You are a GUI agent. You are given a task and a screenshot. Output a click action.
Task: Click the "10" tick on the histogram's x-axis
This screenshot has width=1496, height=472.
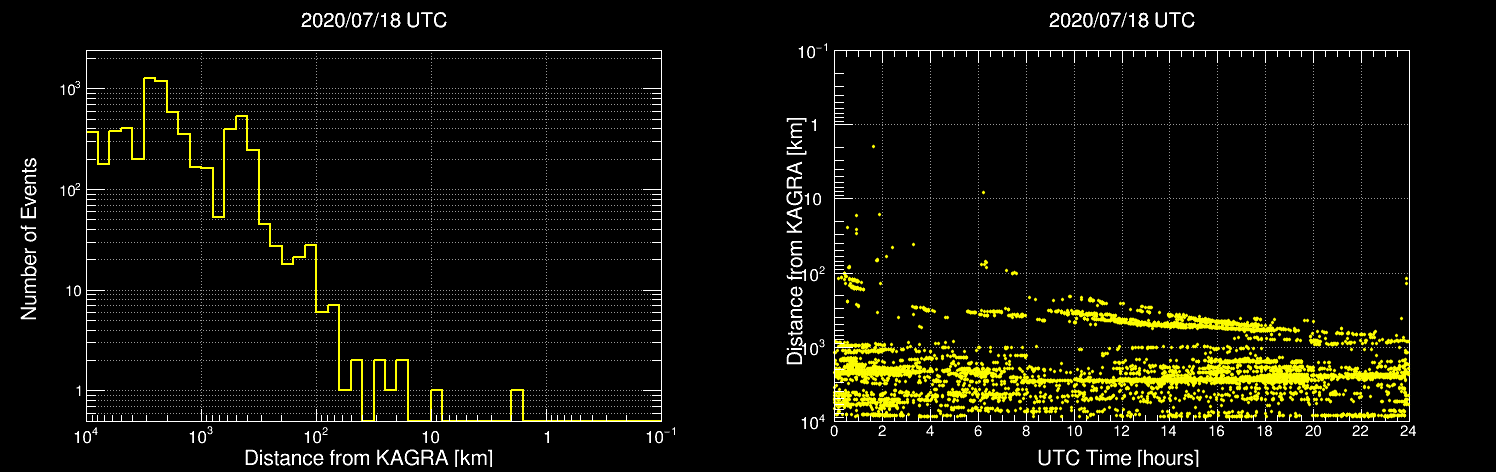tap(431, 438)
